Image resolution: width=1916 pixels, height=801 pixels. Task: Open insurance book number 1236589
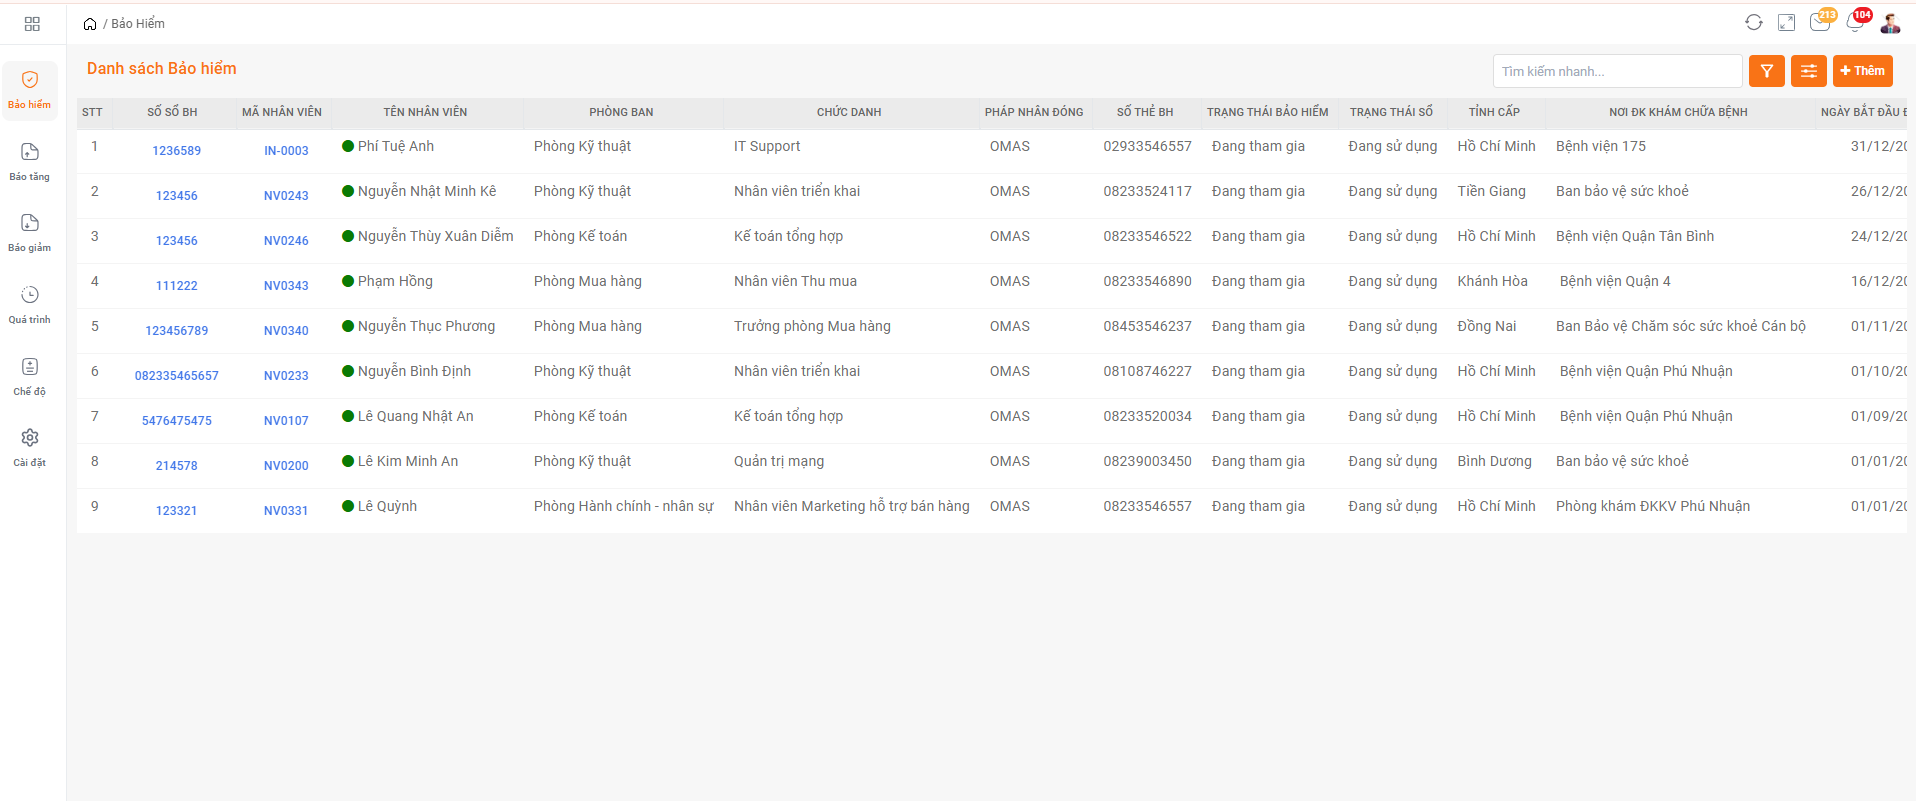176,151
